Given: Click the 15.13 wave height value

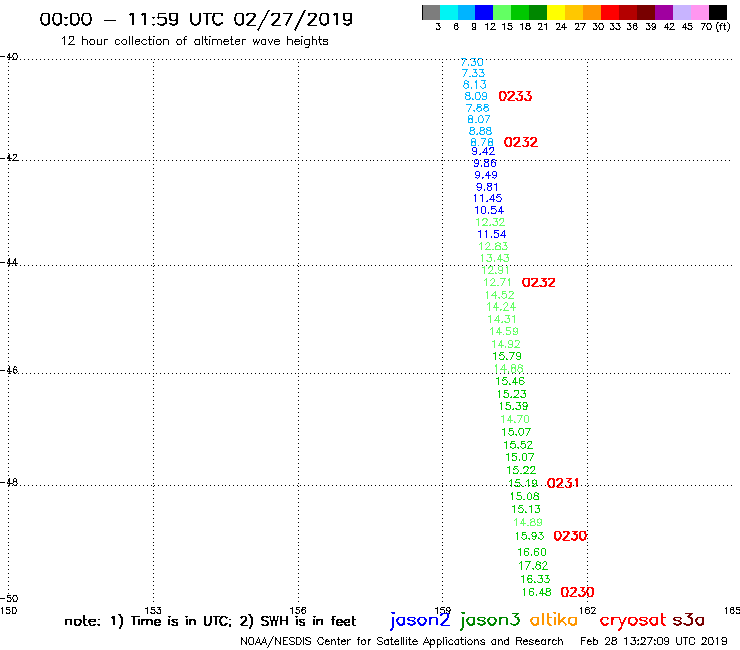Looking at the screenshot, I should 526,510.
